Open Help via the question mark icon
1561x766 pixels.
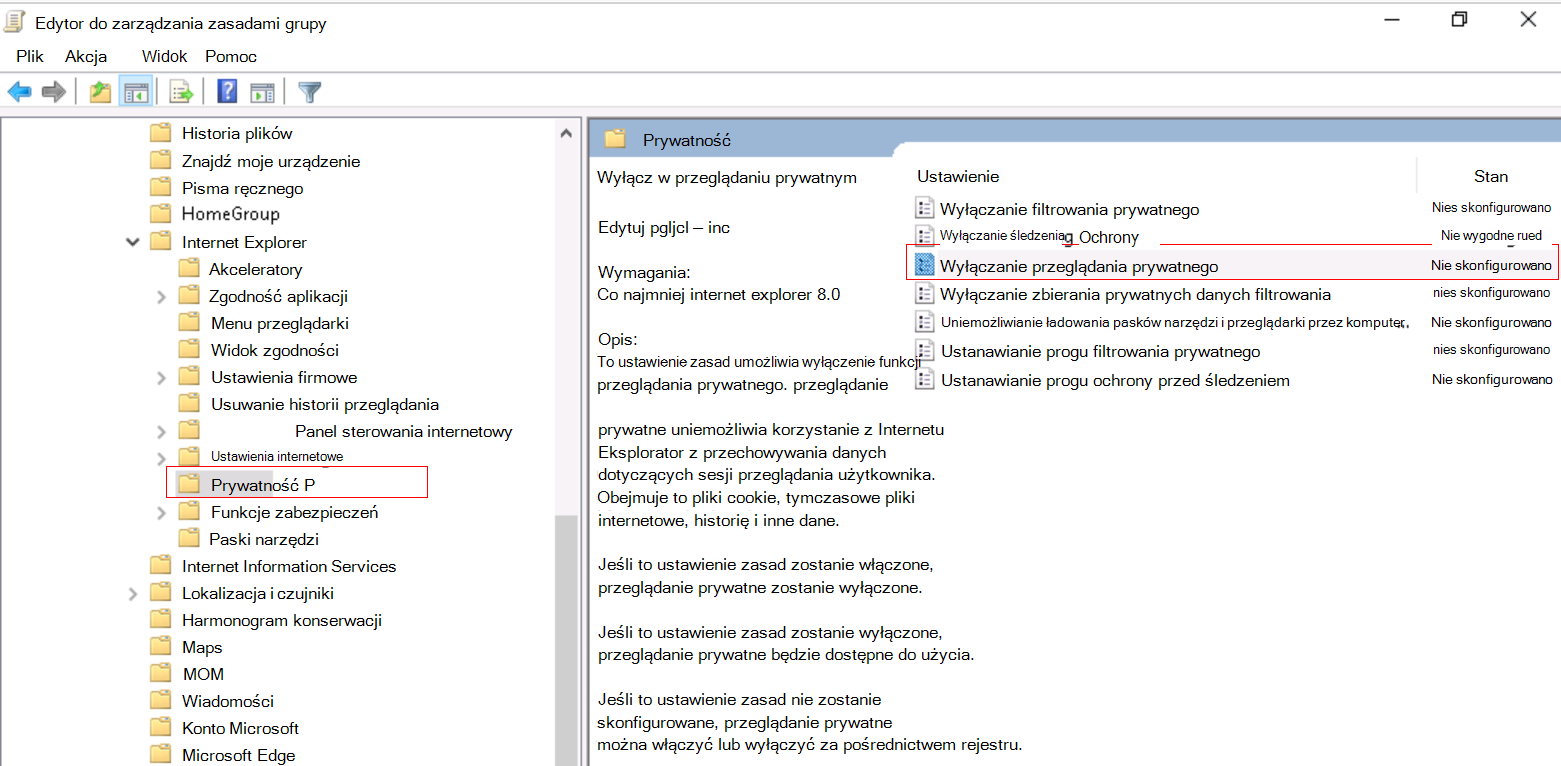[x=226, y=91]
